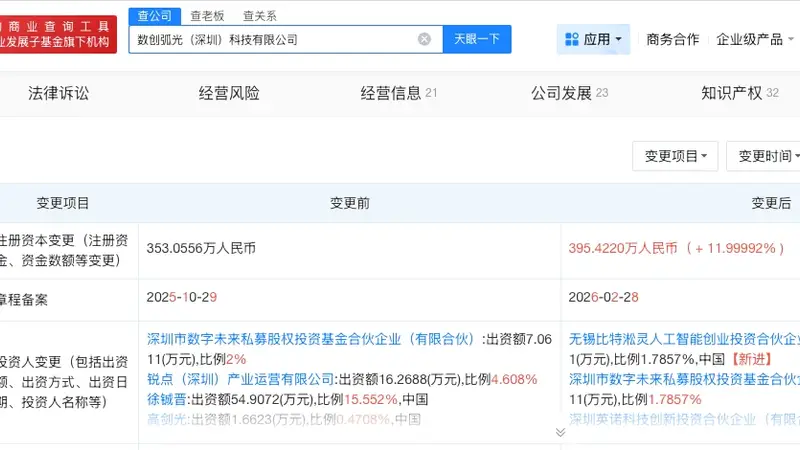Open the 商务合作 link
The height and width of the screenshot is (450, 800).
pyautogui.click(x=672, y=39)
